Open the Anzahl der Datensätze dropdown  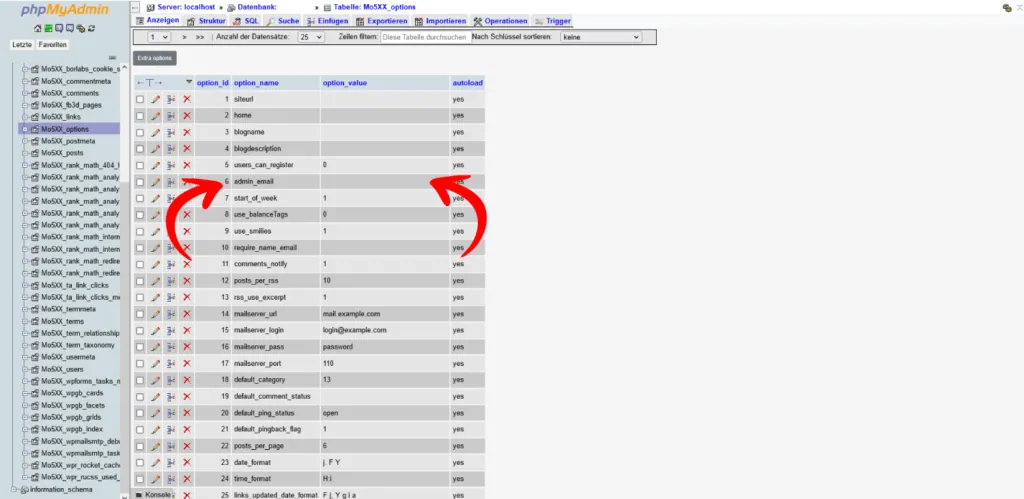pyautogui.click(x=311, y=37)
